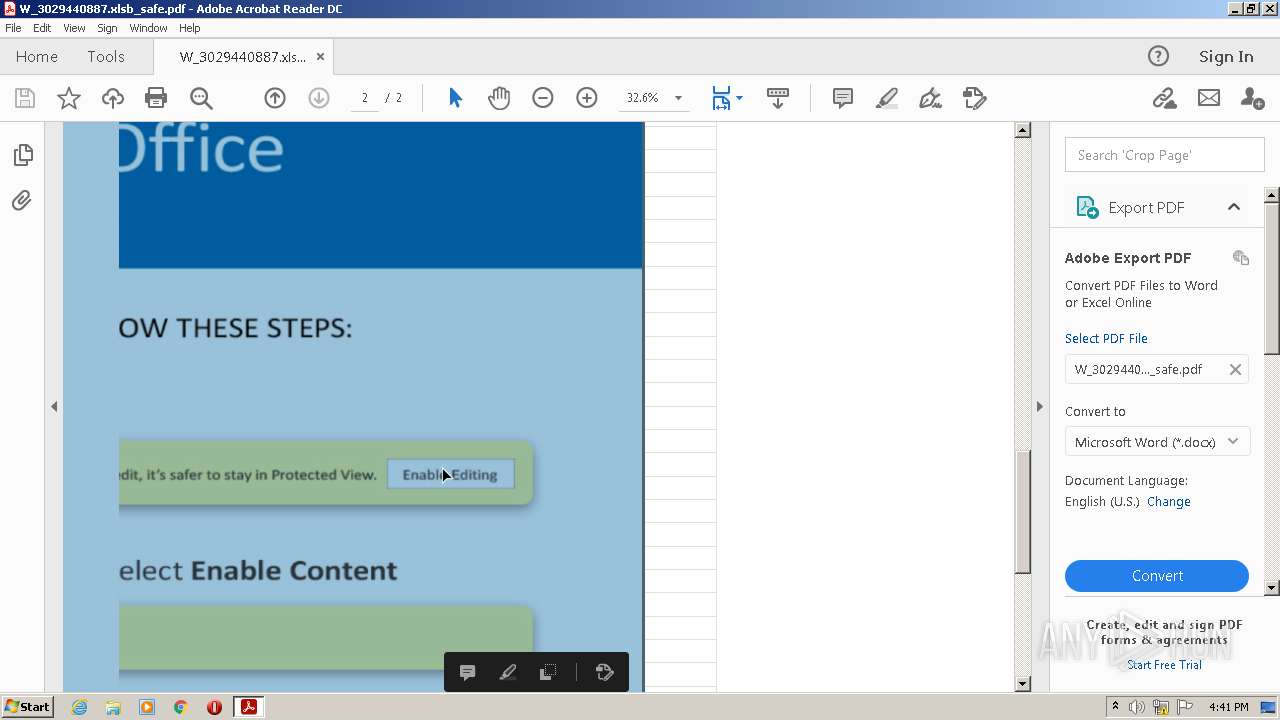The image size is (1280, 720).
Task: Add sticky note from floating toolbar
Action: coord(467,672)
